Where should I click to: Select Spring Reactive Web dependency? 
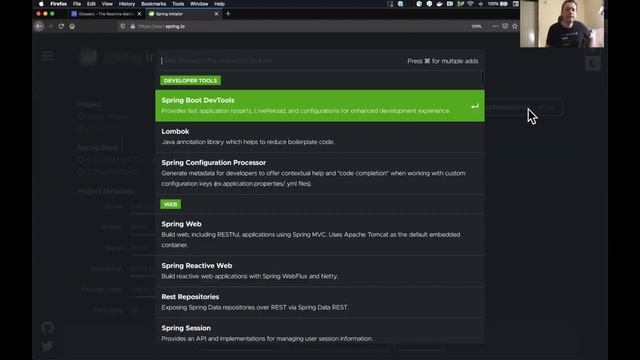pyautogui.click(x=320, y=271)
